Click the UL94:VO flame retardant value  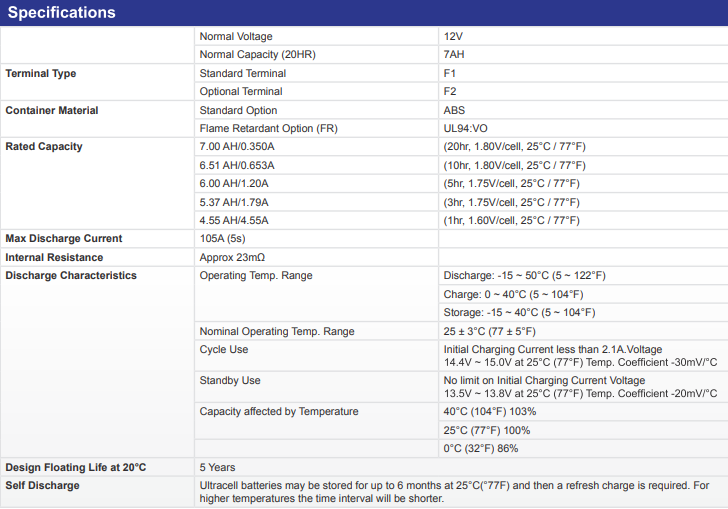pos(466,129)
